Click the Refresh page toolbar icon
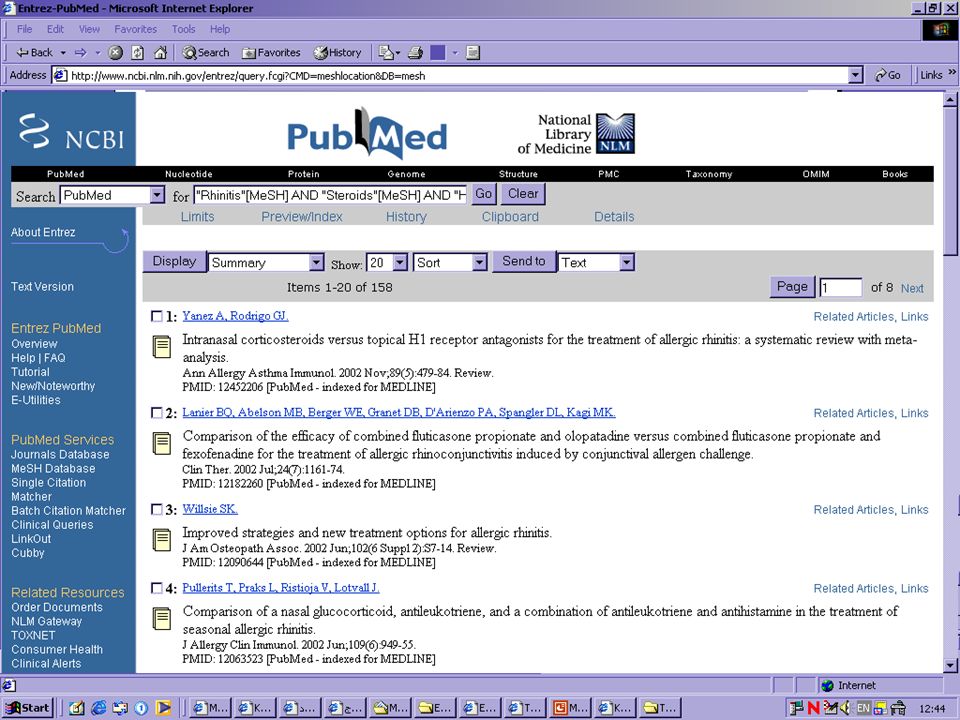This screenshot has width=960, height=720. tap(137, 53)
